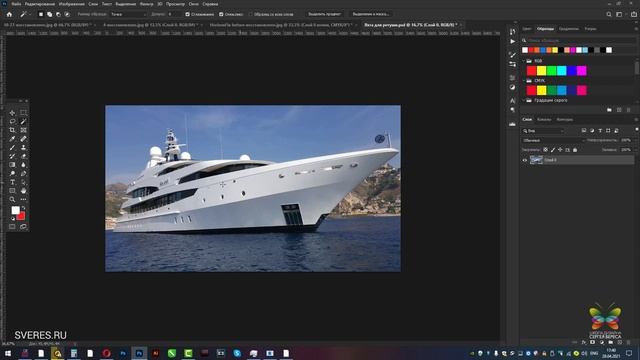Select Subtract from Selection mode
The width and height of the screenshot is (640, 360).
[x=58, y=14]
